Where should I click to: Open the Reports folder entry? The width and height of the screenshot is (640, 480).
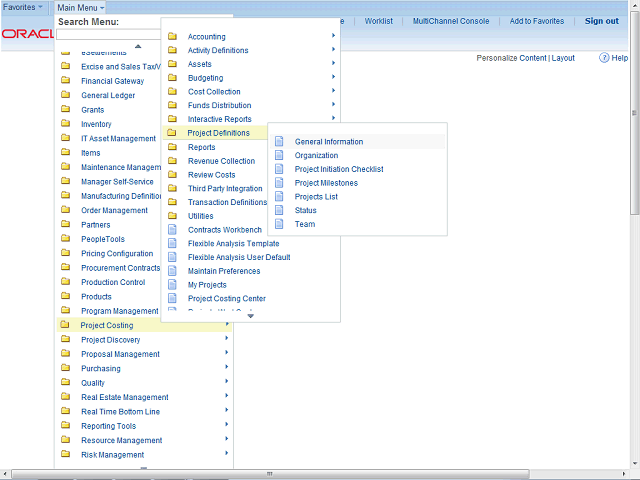pos(201,147)
